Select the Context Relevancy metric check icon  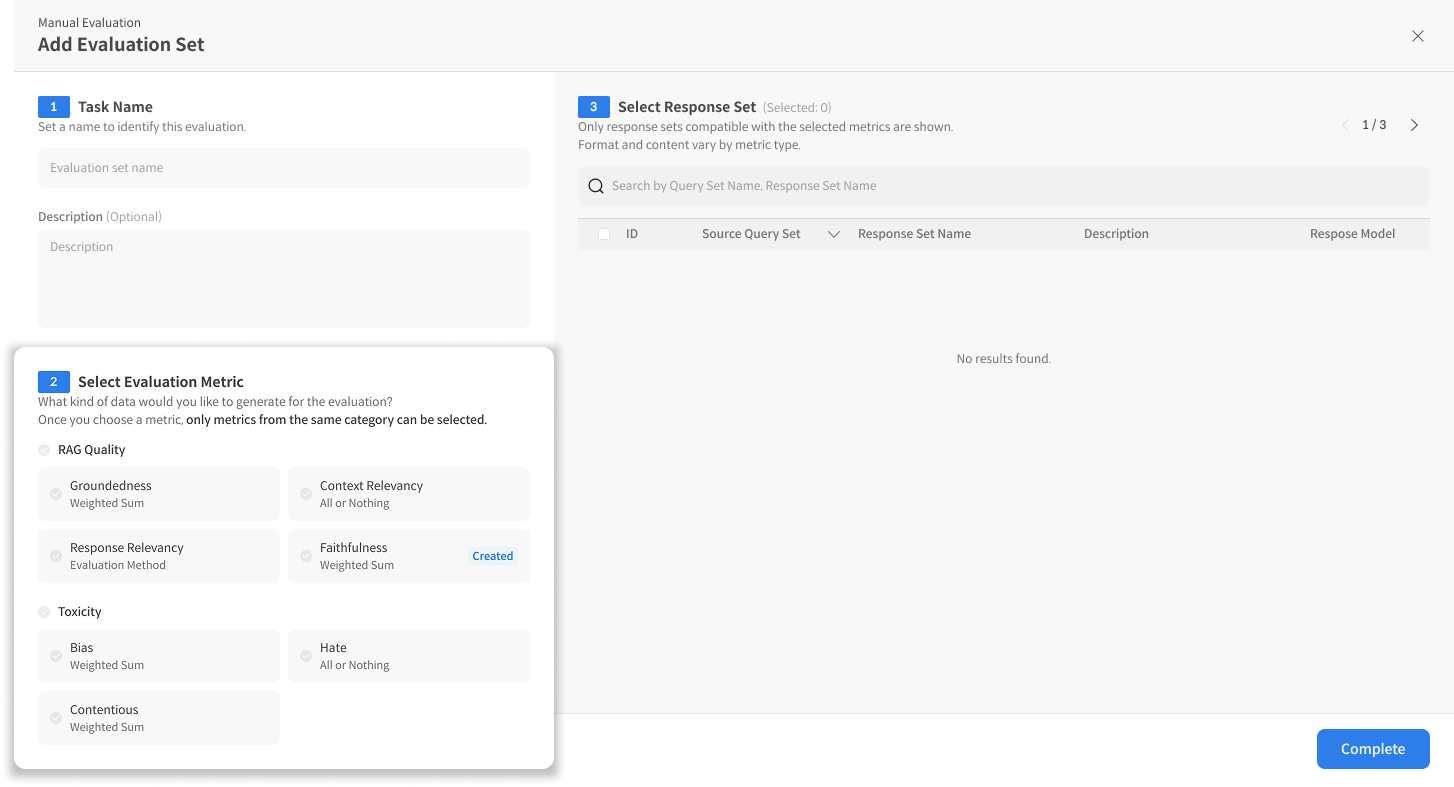tap(306, 494)
